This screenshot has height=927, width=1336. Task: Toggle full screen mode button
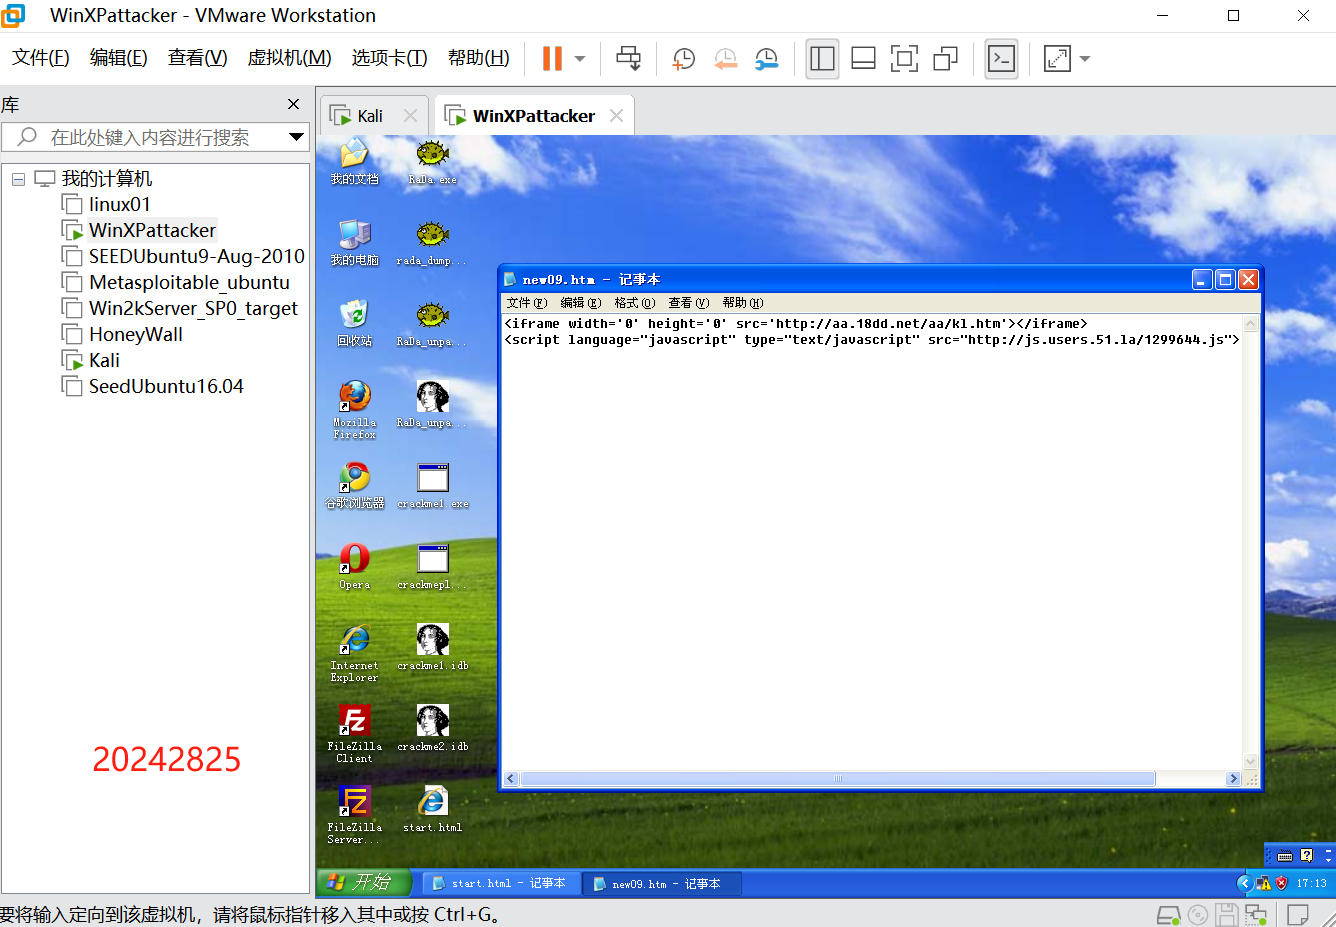(x=904, y=59)
